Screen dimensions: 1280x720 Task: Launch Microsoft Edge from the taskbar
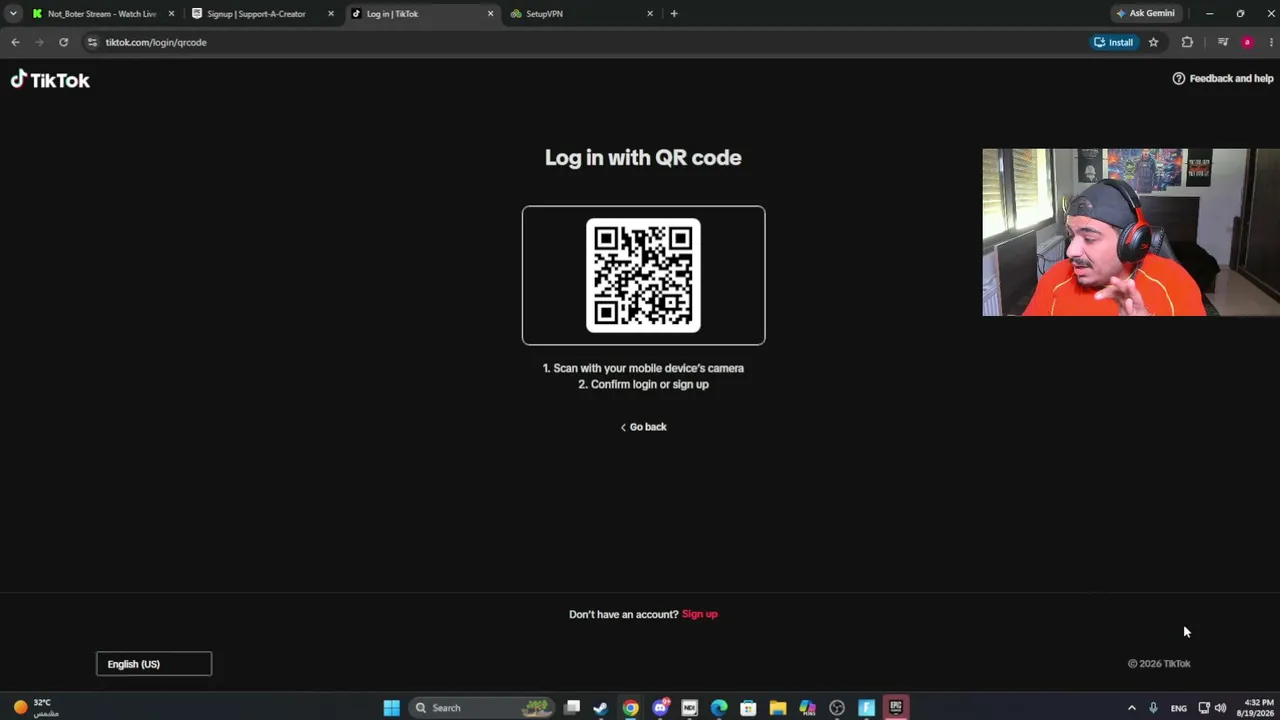click(x=719, y=708)
